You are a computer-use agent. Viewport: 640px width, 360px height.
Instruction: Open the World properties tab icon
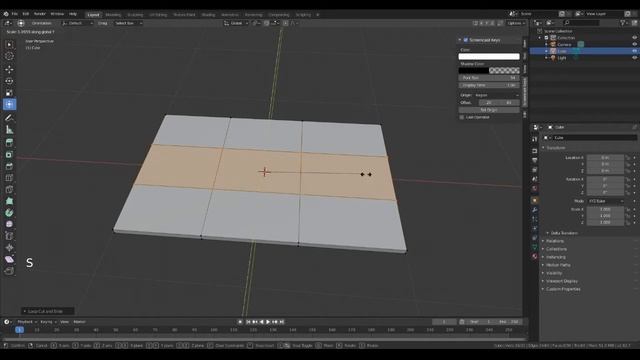point(535,189)
